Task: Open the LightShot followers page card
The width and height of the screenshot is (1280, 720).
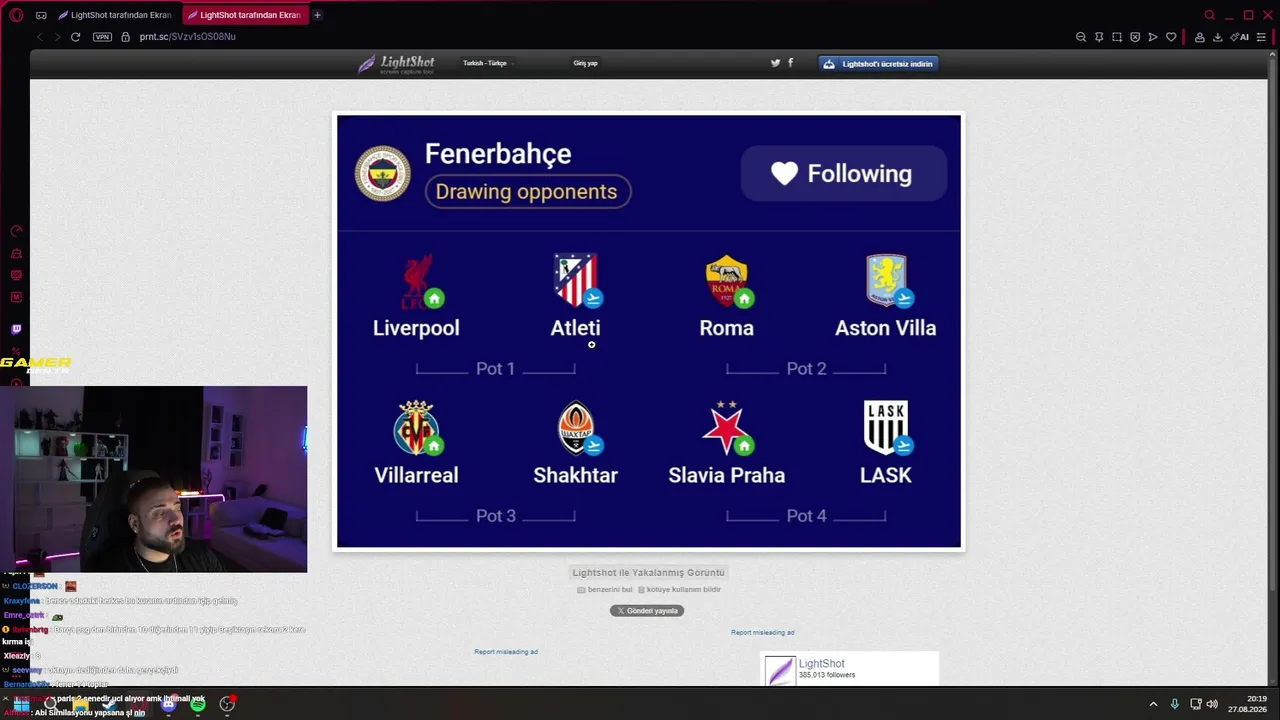Action: click(x=849, y=669)
